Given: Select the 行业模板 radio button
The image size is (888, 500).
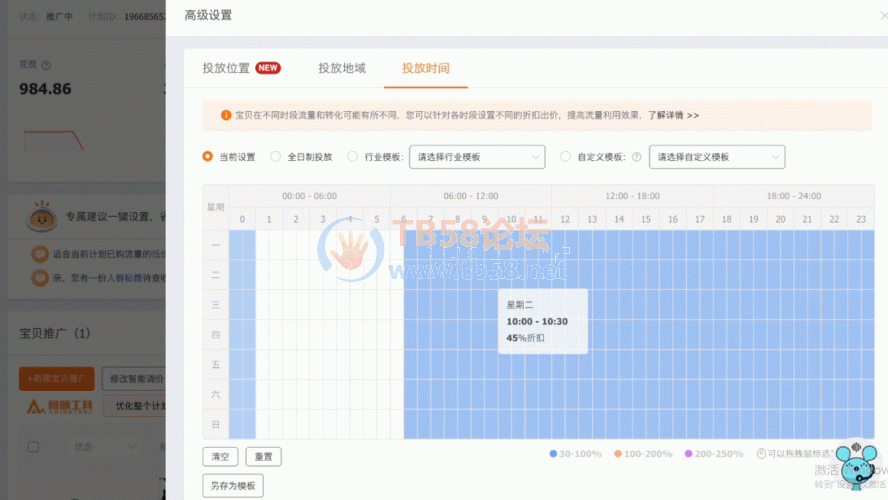Looking at the screenshot, I should pos(353,157).
